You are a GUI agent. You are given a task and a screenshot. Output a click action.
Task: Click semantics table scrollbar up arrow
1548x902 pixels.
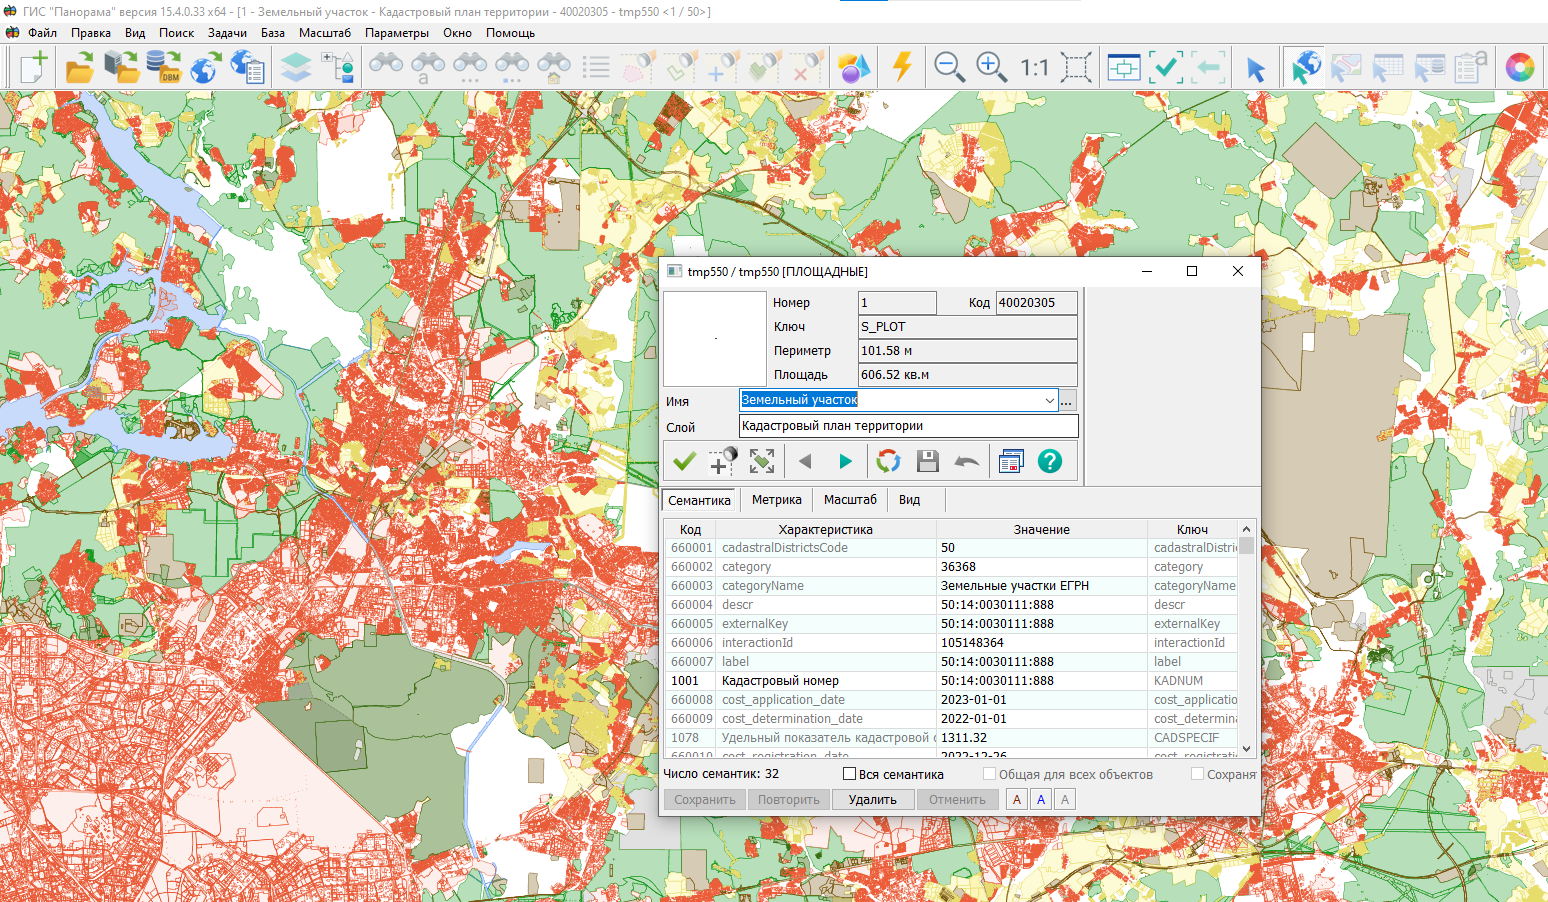click(1246, 529)
